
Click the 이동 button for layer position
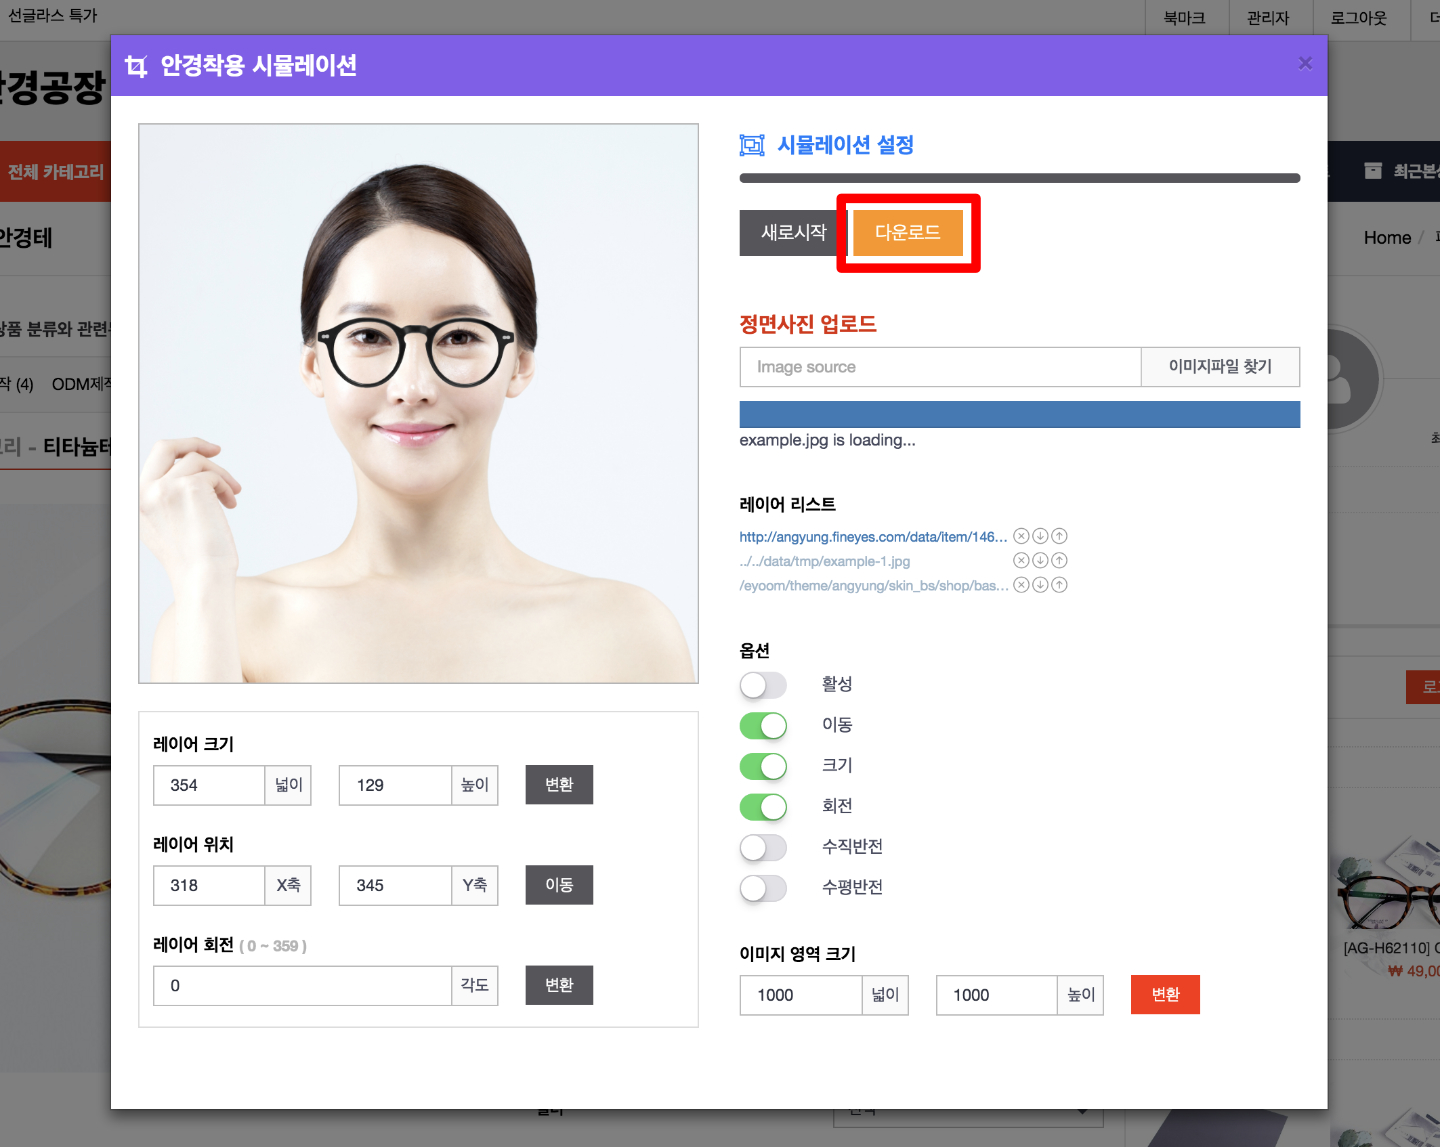point(559,885)
